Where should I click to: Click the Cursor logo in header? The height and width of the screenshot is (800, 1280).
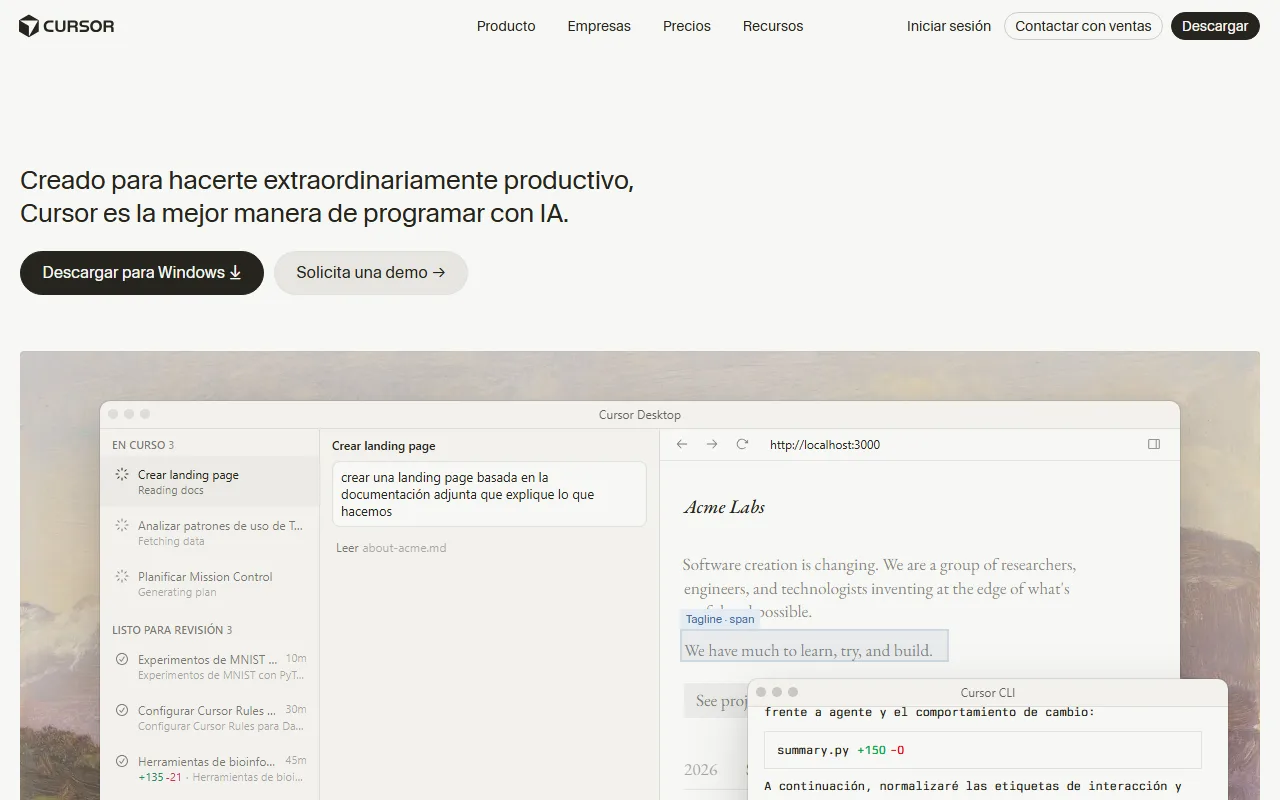click(67, 26)
